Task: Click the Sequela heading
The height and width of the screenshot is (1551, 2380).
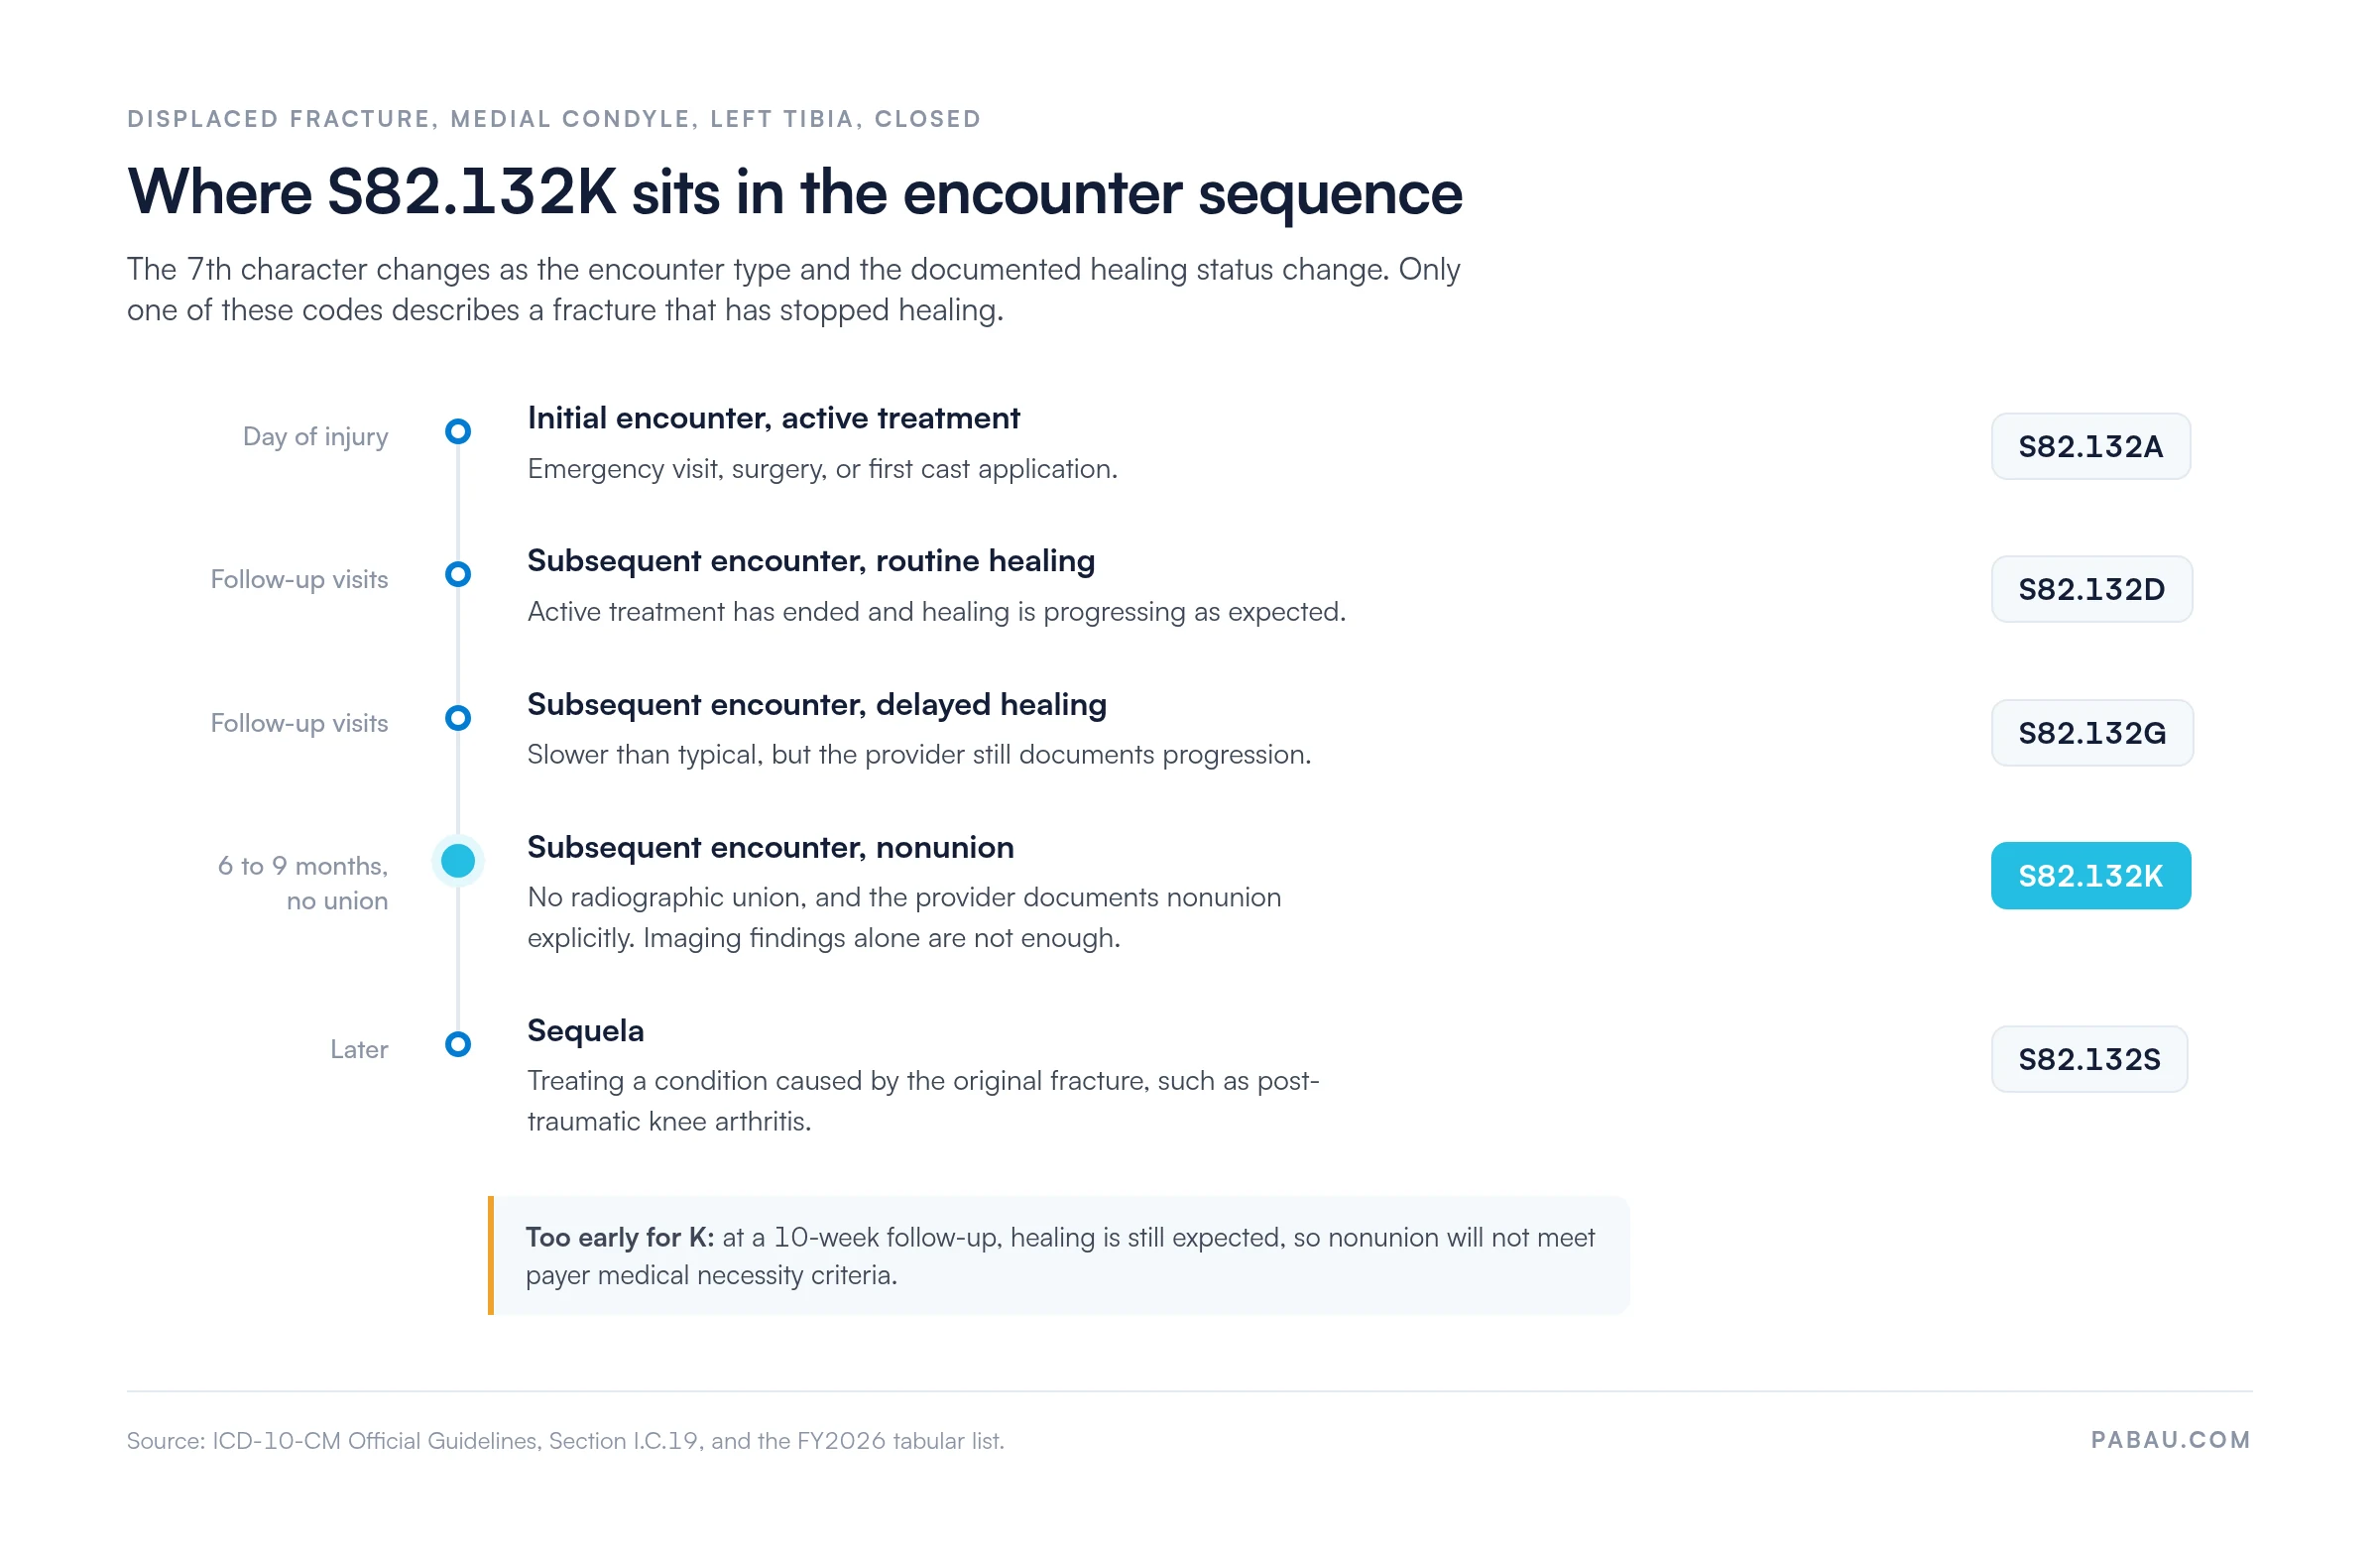Action: tap(585, 1031)
